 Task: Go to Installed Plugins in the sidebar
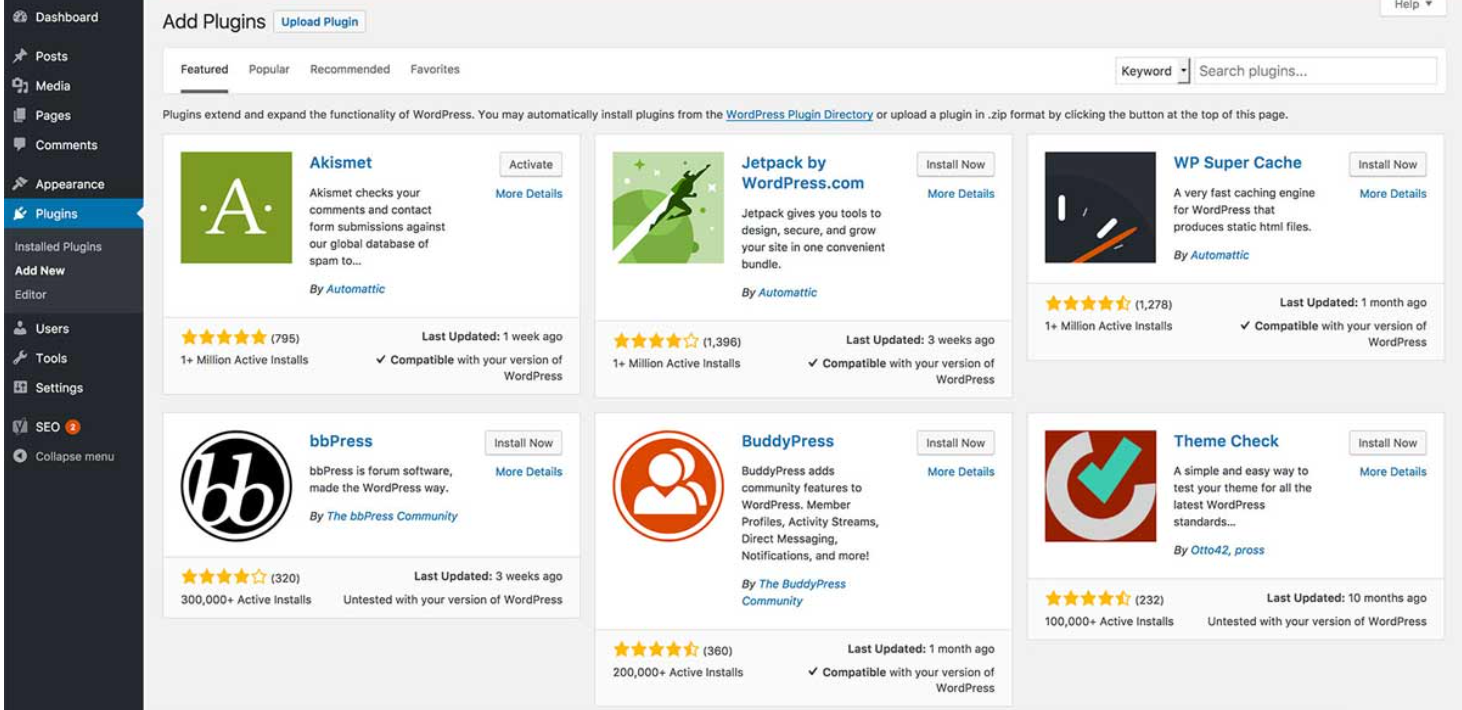tap(58, 247)
